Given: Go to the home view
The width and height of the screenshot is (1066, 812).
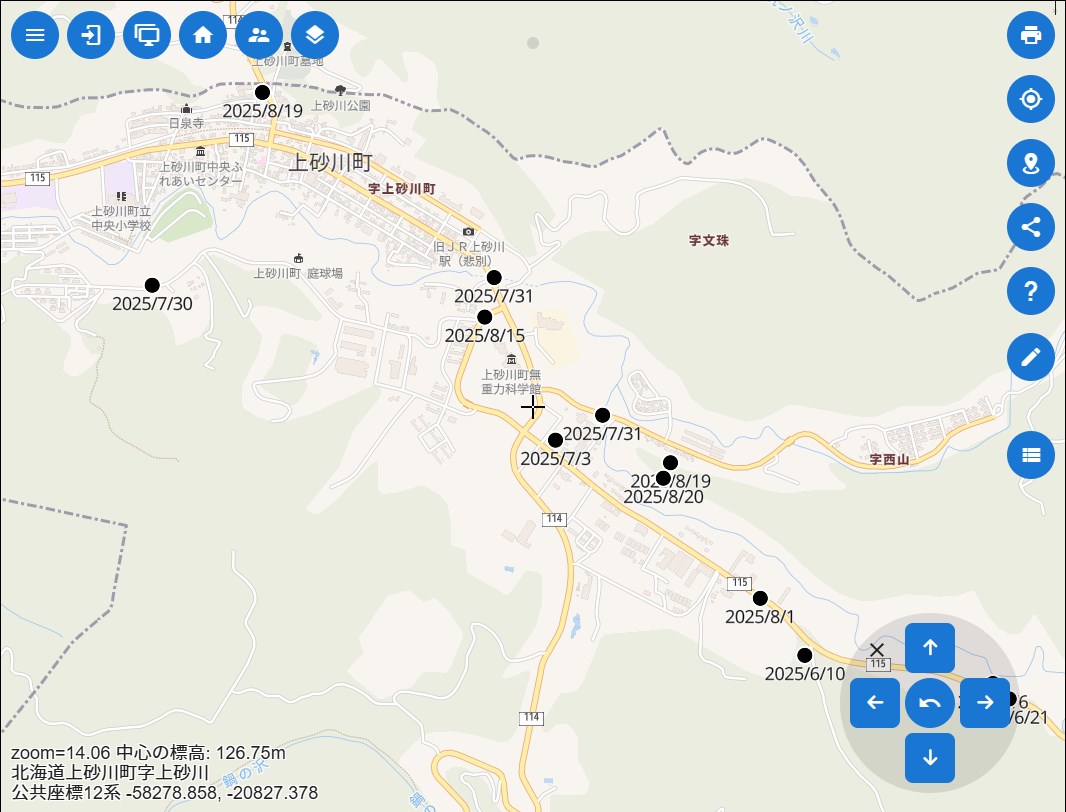Looking at the screenshot, I should pyautogui.click(x=203, y=35).
